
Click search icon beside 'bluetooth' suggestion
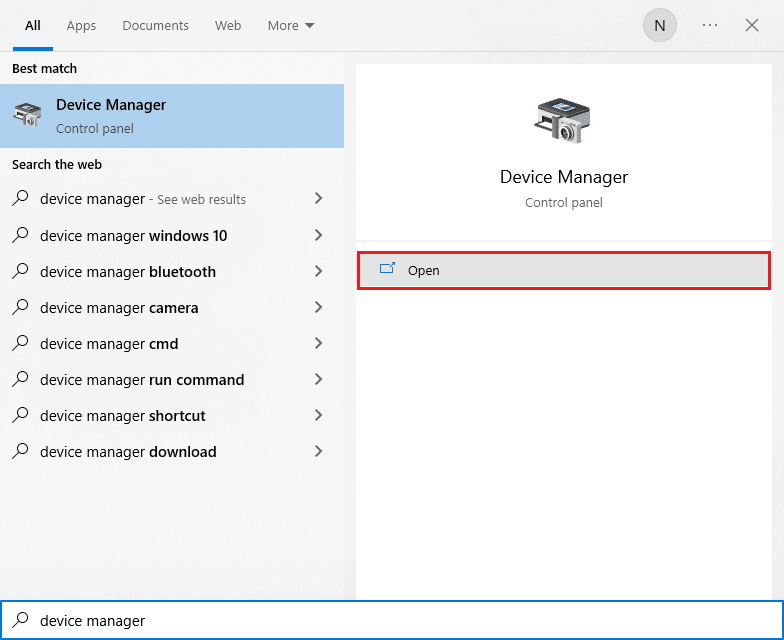20,270
